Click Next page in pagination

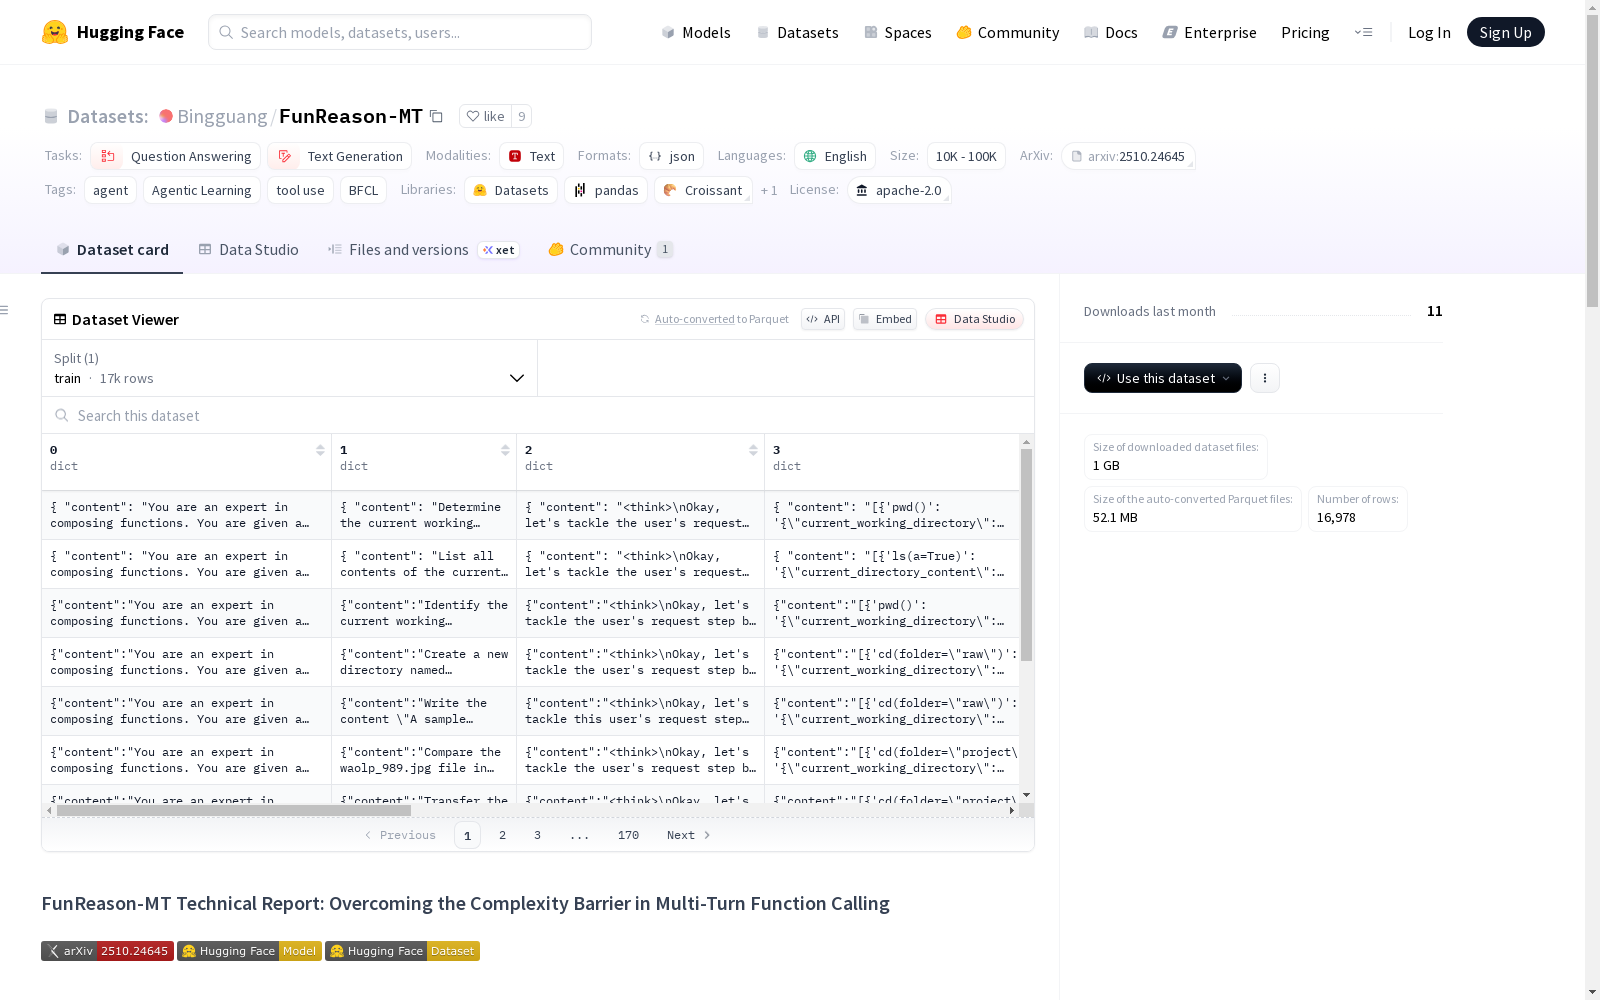click(x=689, y=835)
